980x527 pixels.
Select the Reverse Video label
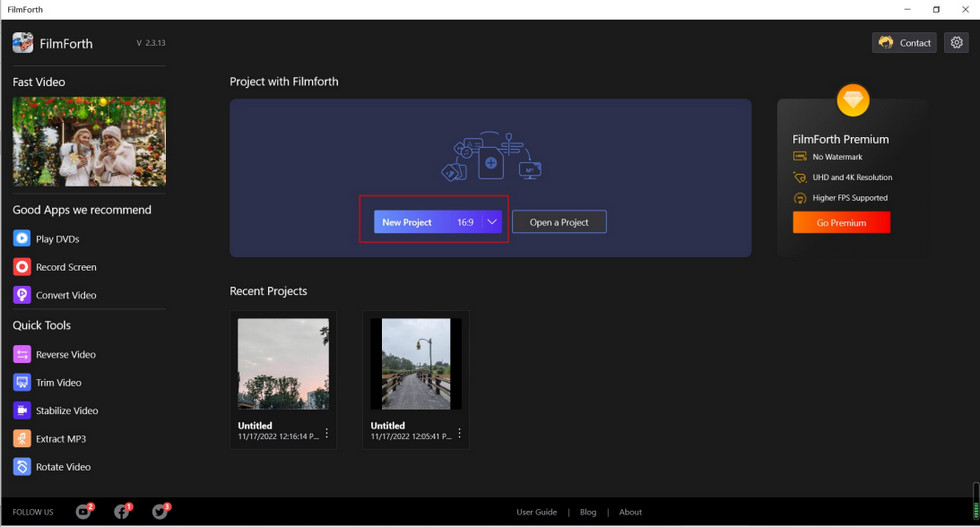tap(66, 354)
